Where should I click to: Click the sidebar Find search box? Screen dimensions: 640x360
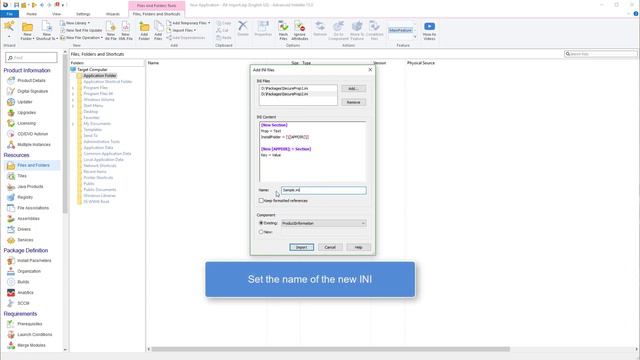pos(31,58)
